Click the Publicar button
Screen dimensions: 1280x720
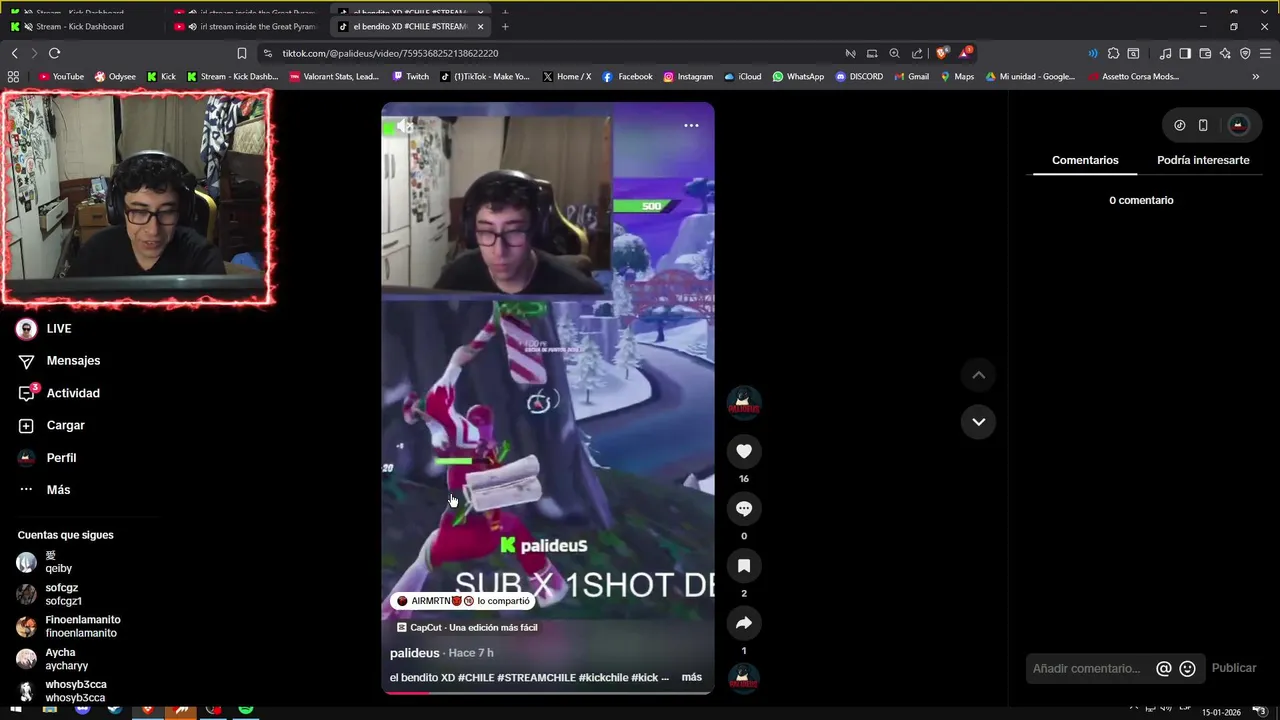tap(1234, 668)
